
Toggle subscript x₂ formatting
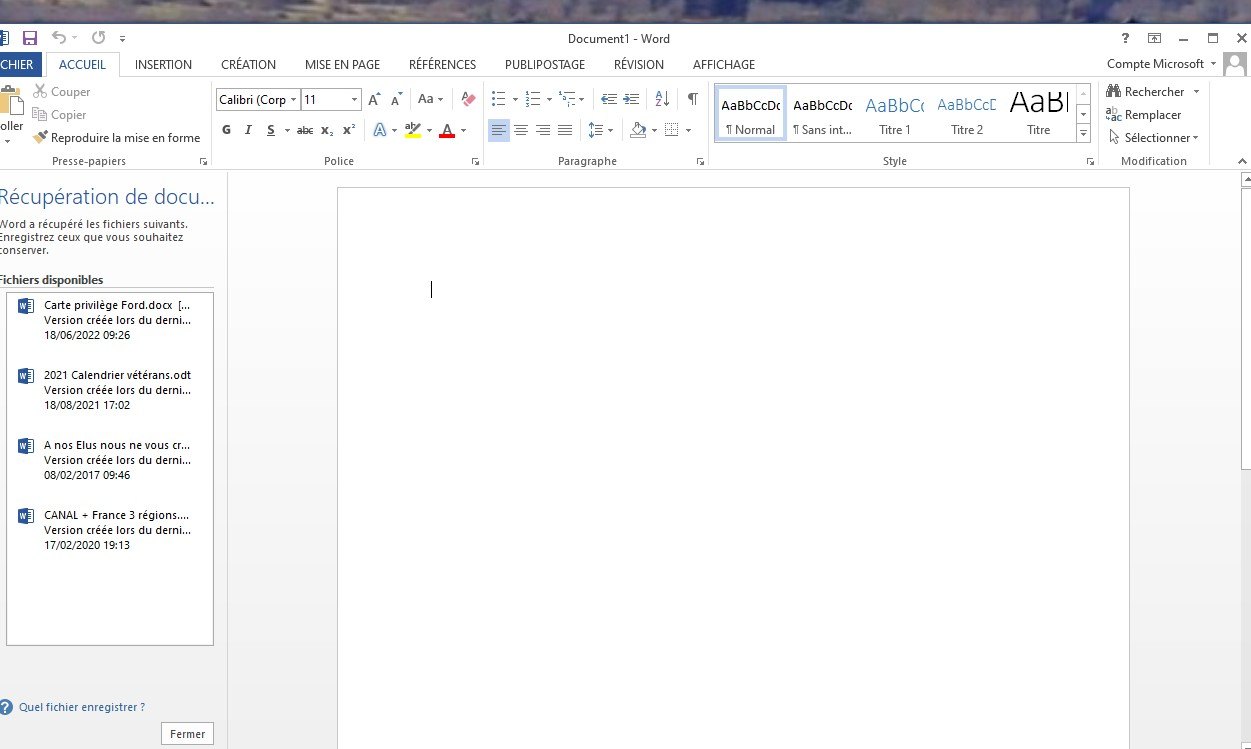[x=327, y=130]
